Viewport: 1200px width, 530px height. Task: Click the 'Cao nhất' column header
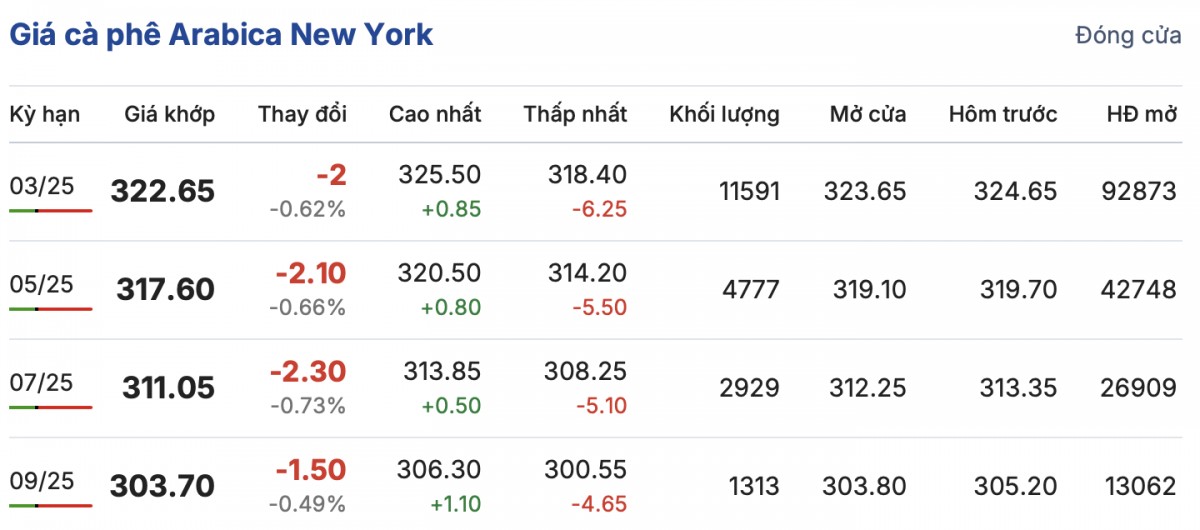pyautogui.click(x=435, y=114)
